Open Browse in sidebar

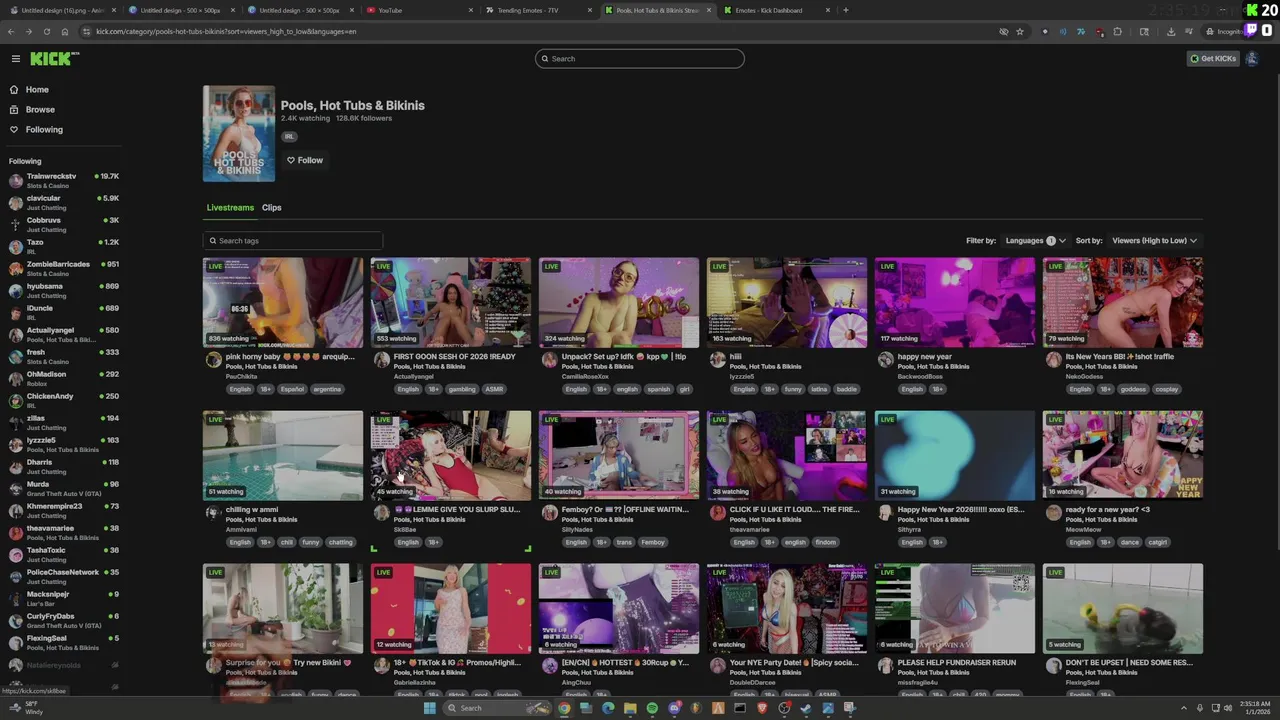pos(40,110)
